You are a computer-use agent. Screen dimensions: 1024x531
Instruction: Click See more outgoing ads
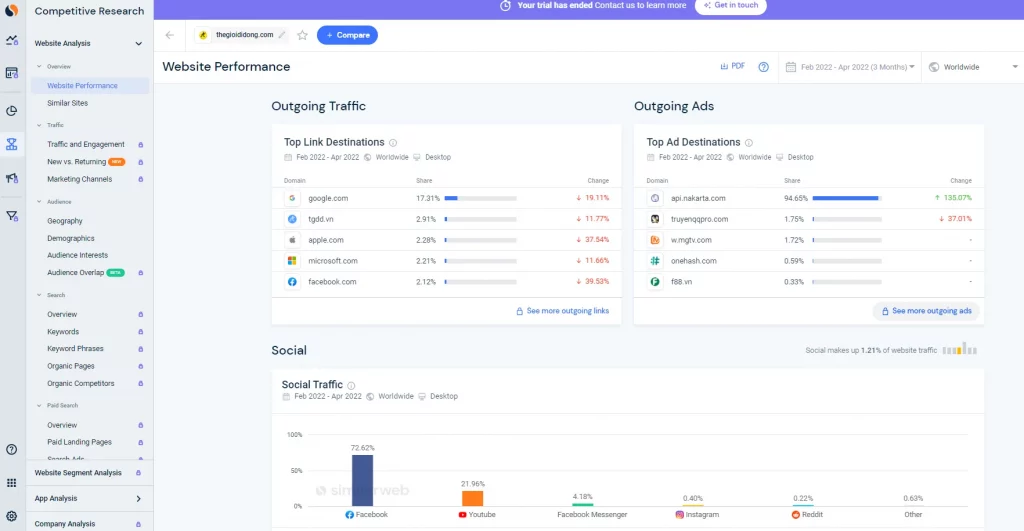tap(927, 311)
